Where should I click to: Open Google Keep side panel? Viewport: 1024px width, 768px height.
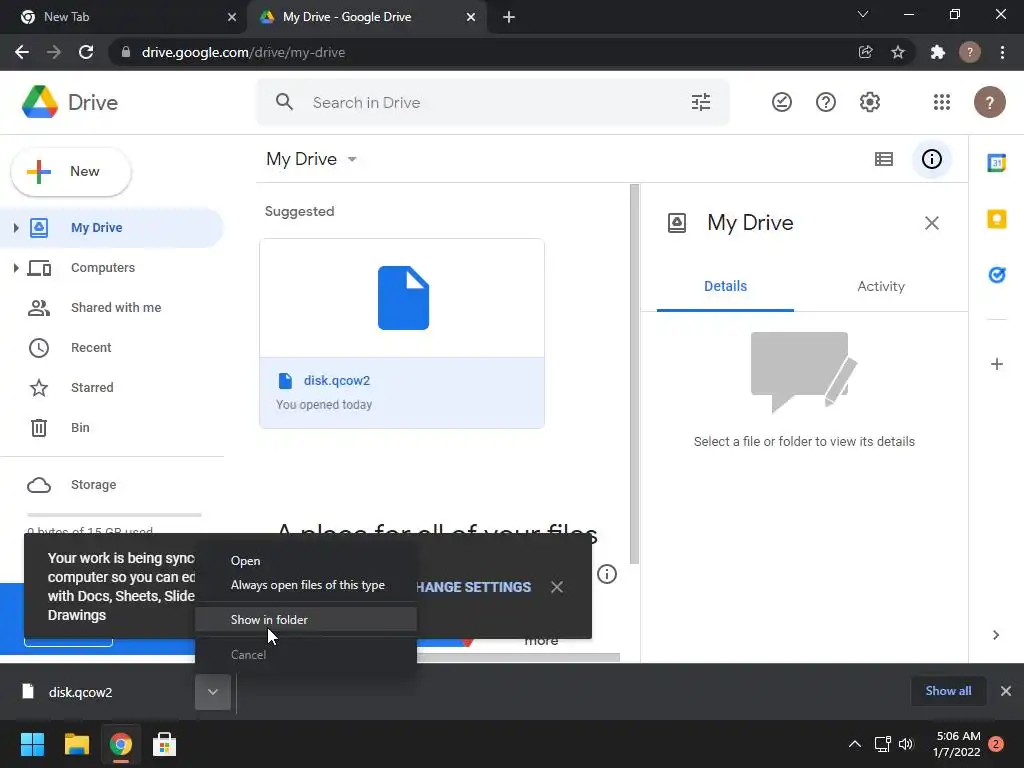997,219
